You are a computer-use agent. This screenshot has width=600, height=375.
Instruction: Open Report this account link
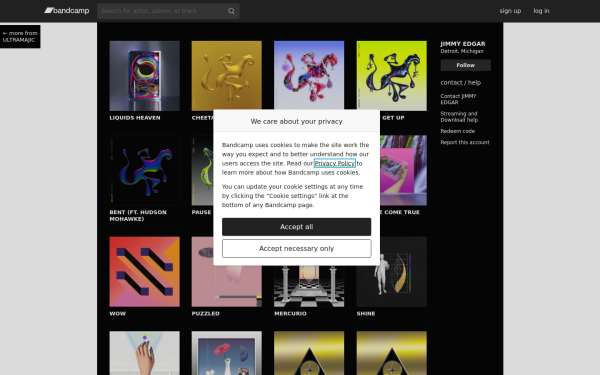click(x=465, y=142)
